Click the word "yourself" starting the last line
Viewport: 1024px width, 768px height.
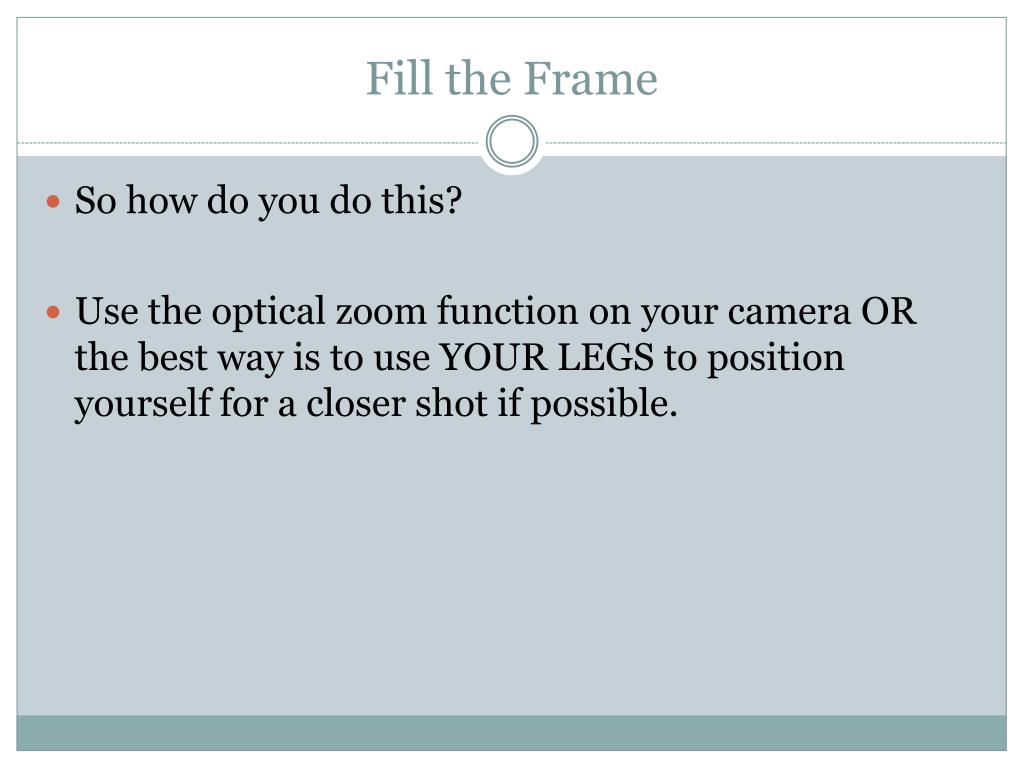tap(143, 404)
